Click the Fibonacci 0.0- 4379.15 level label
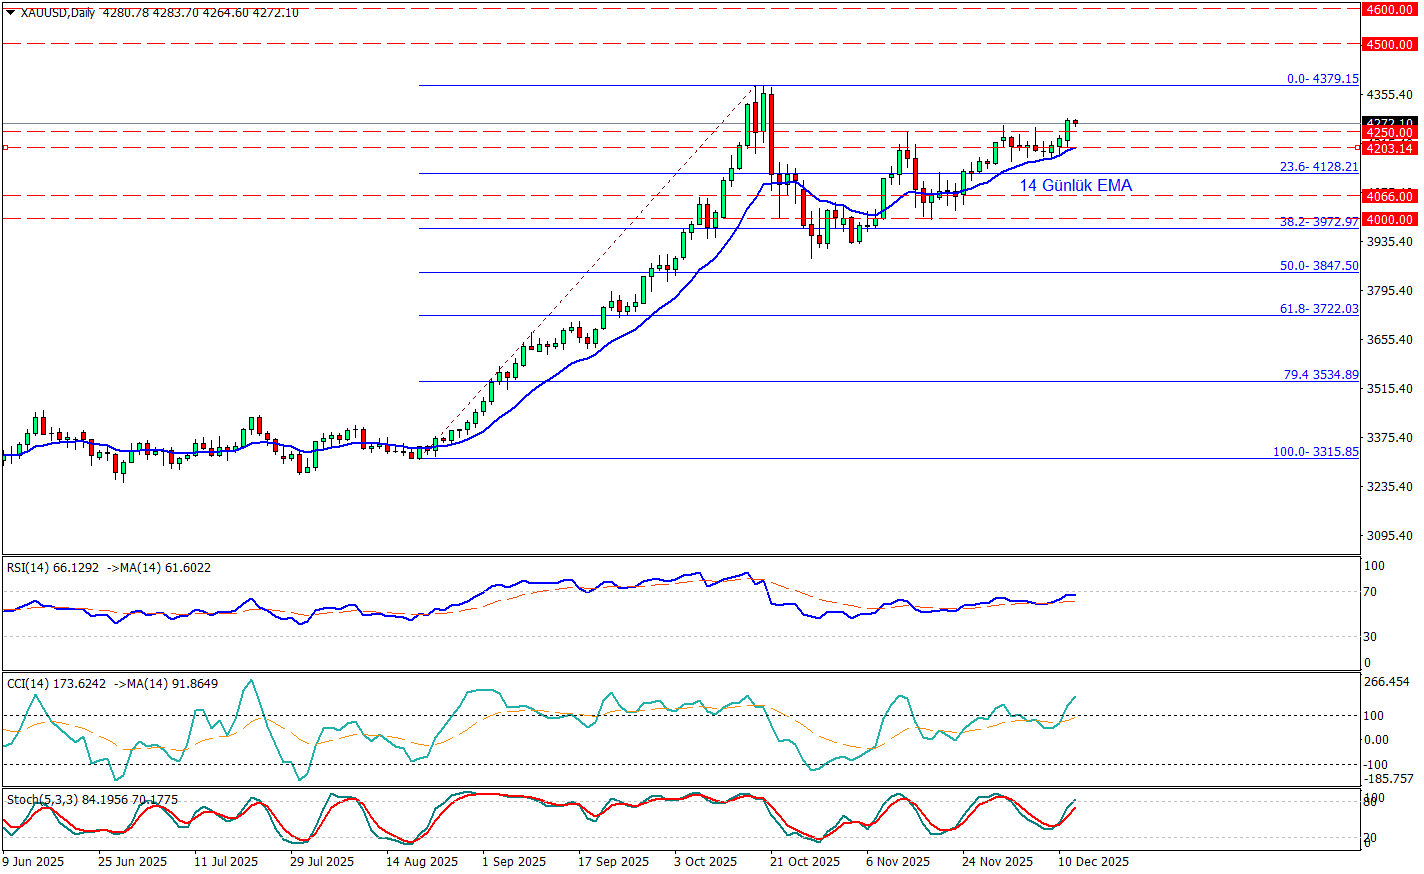The image size is (1424, 874). (1322, 78)
